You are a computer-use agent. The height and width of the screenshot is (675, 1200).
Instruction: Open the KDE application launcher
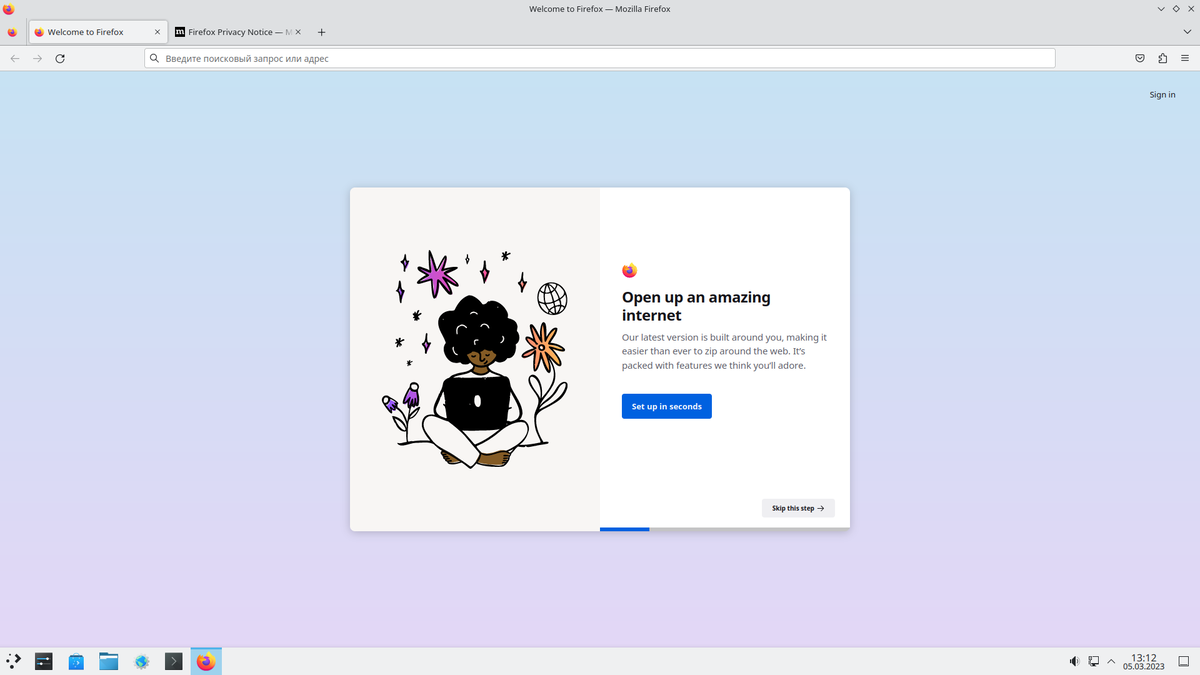click(14, 661)
